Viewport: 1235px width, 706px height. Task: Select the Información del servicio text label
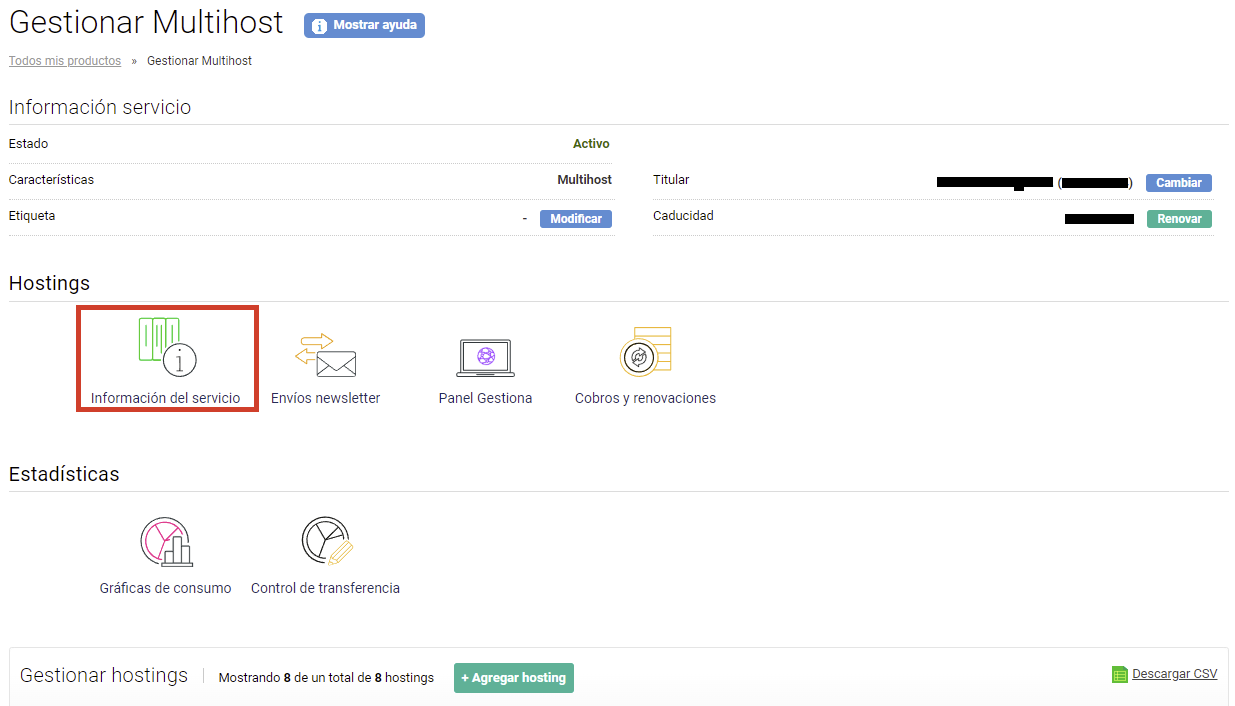pos(166,398)
